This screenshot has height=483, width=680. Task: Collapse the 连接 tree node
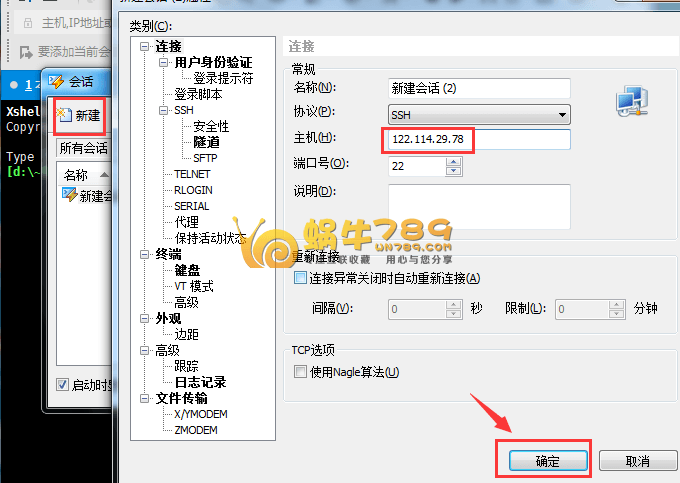coord(146,46)
